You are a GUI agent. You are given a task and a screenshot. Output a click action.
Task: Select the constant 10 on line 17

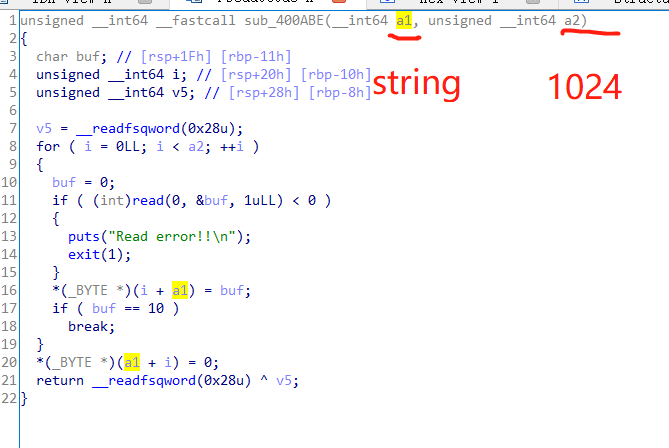(x=156, y=308)
